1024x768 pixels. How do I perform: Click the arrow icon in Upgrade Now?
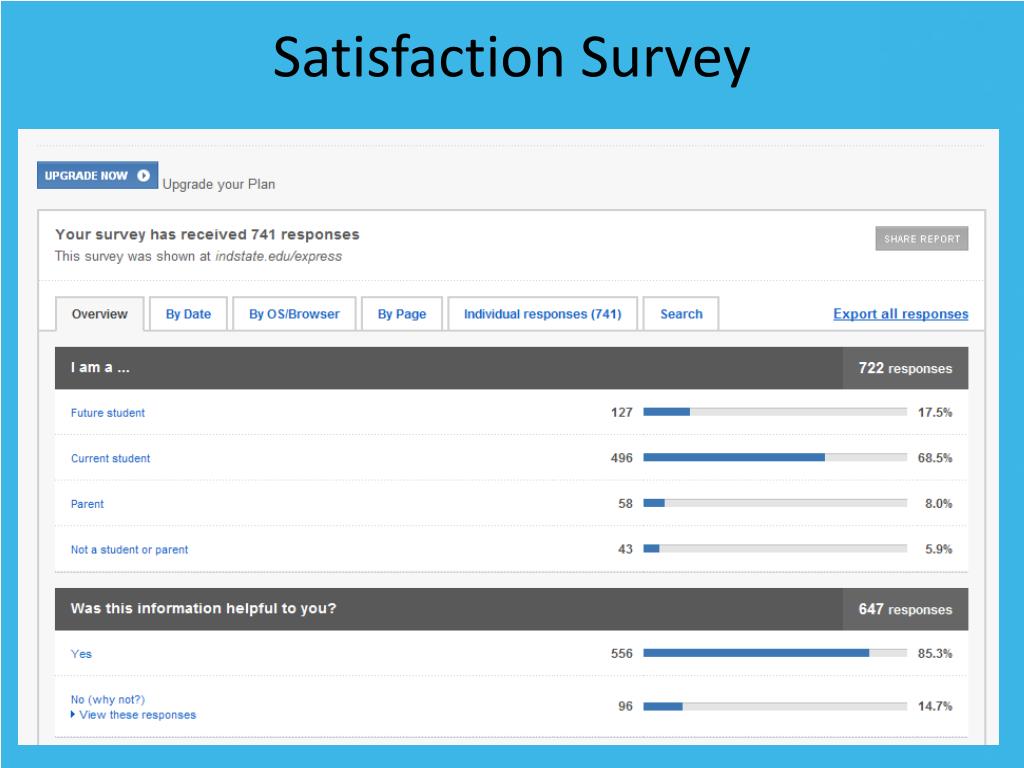144,176
